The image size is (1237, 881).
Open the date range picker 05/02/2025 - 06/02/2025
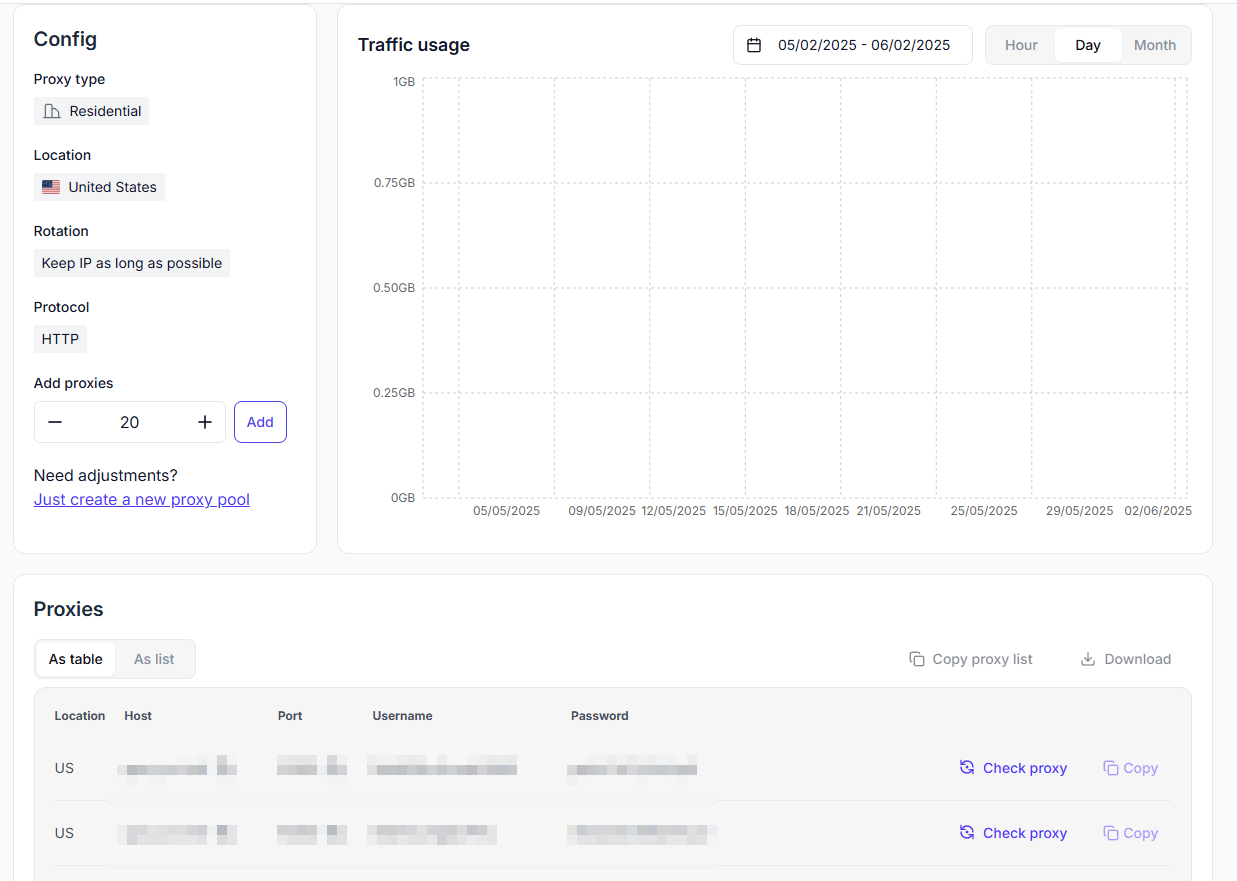point(853,45)
